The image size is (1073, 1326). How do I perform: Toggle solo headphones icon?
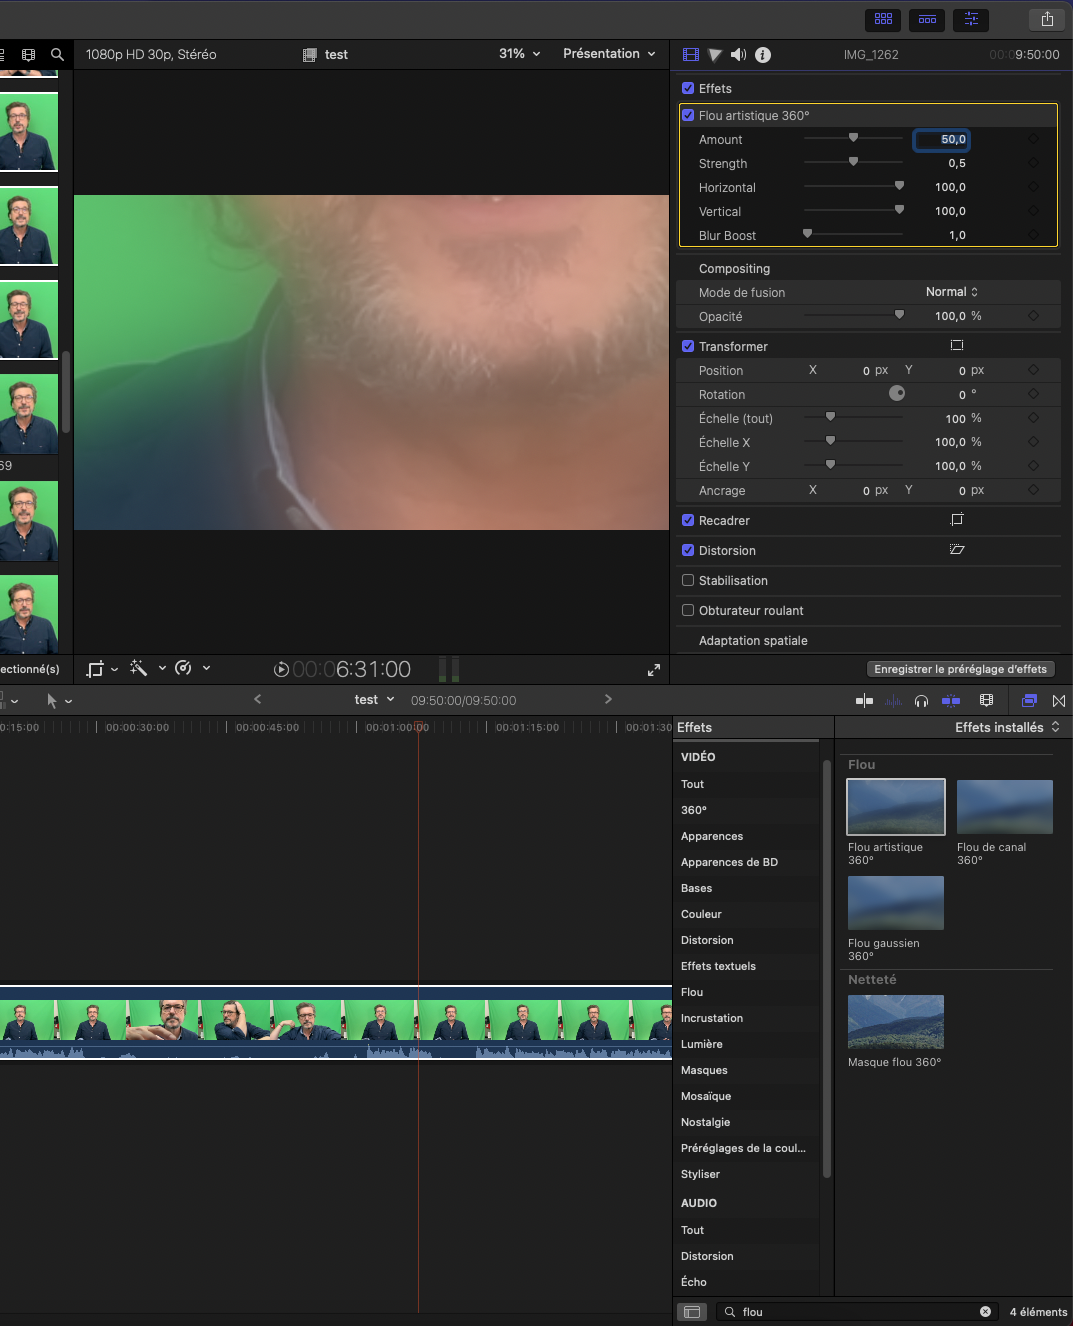point(921,701)
